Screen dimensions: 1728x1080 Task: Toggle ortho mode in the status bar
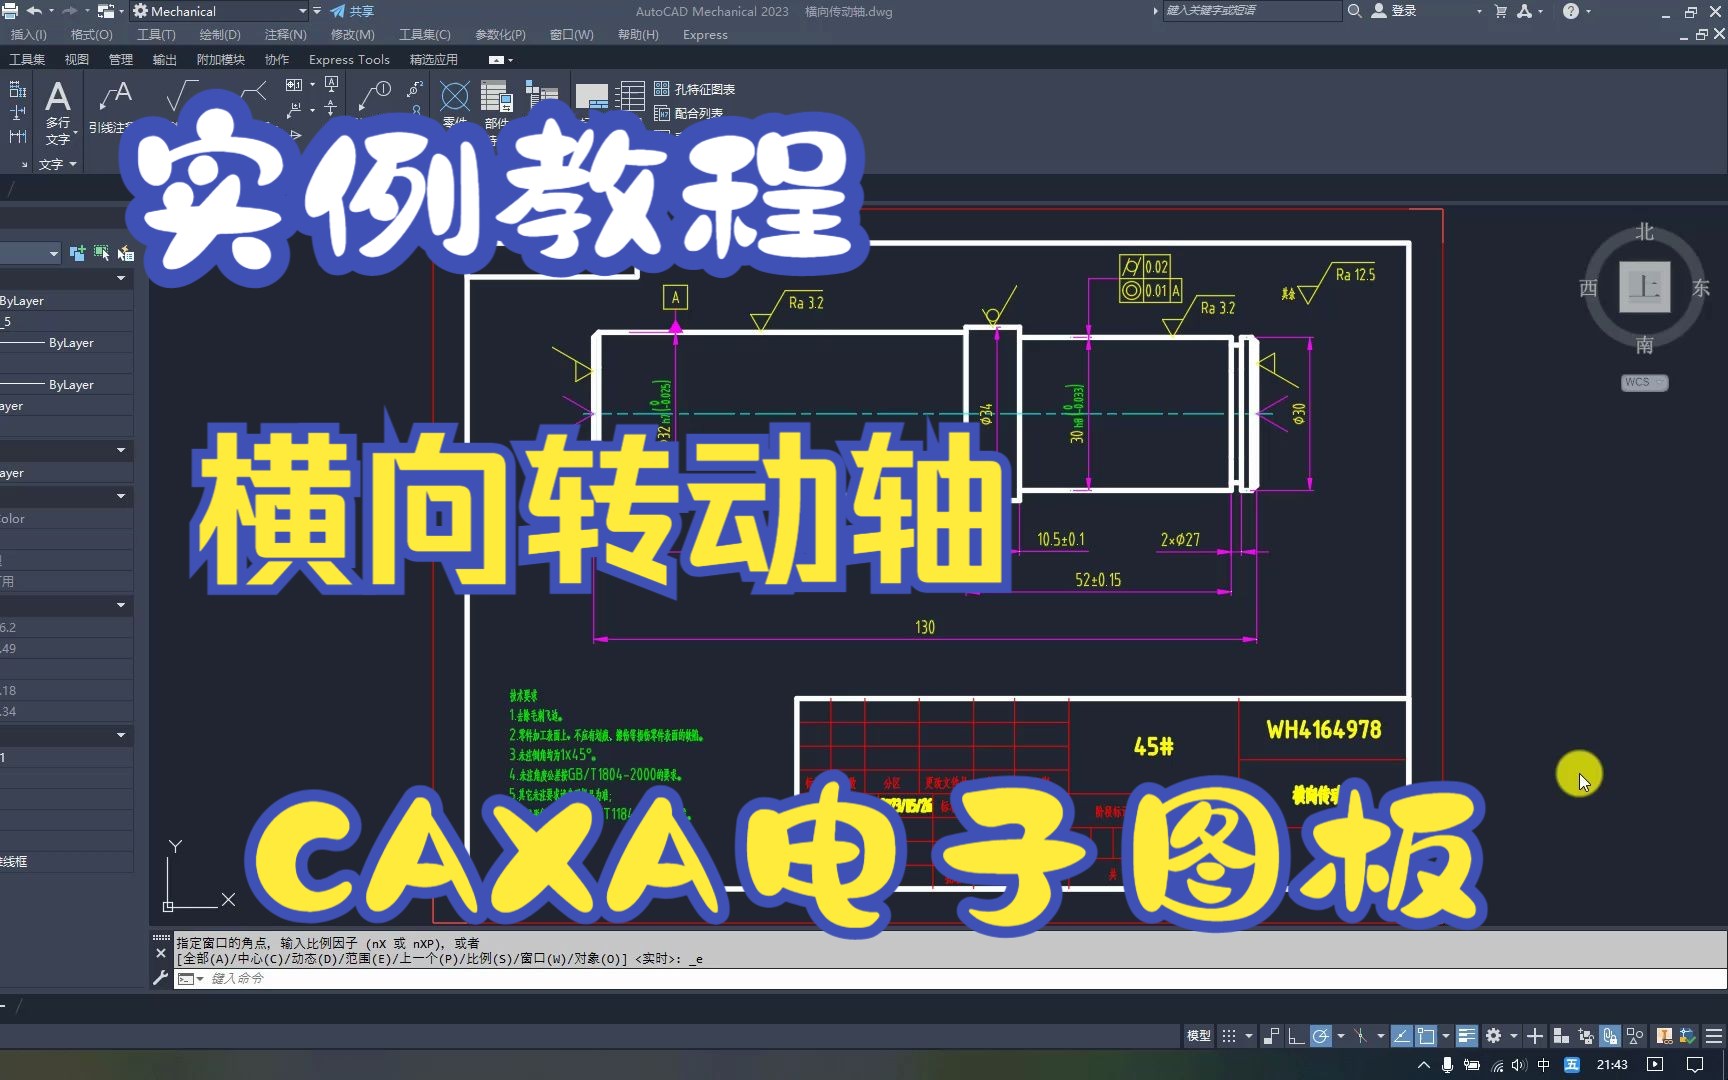click(x=1296, y=1036)
